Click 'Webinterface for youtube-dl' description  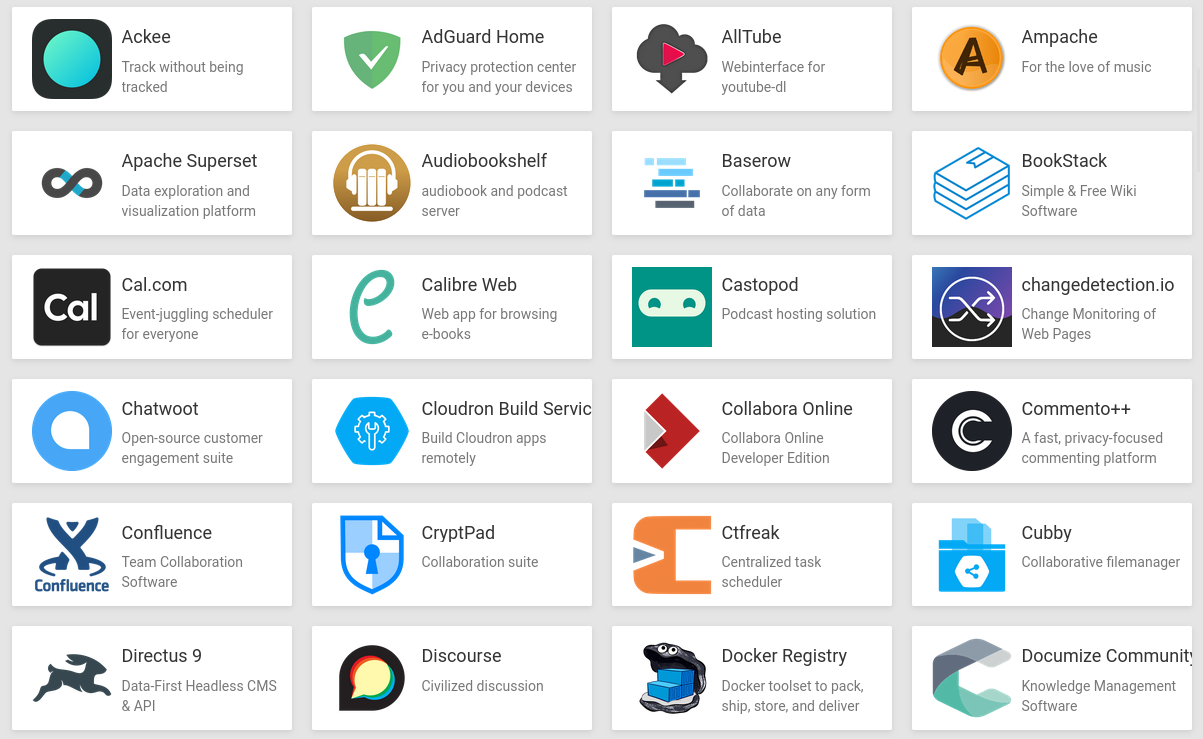click(x=774, y=77)
